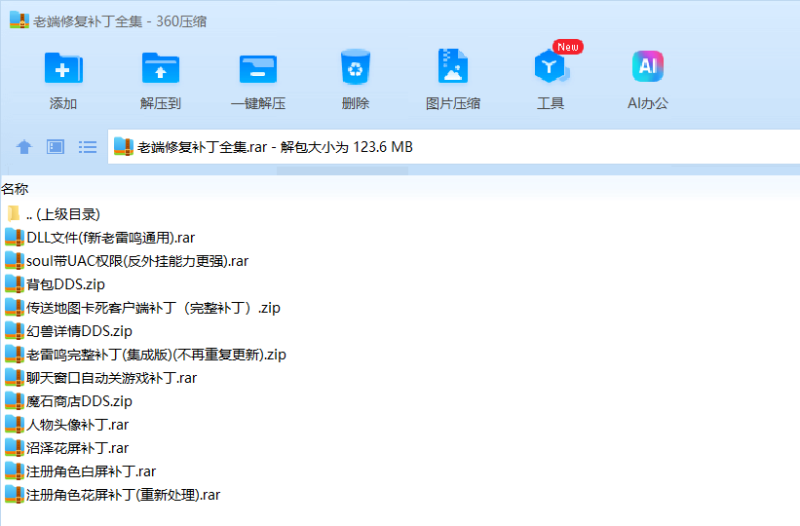Viewport: 800px width, 526px height.
Task: Click the 添加 (Add) toolbar icon
Action: pyautogui.click(x=63, y=68)
